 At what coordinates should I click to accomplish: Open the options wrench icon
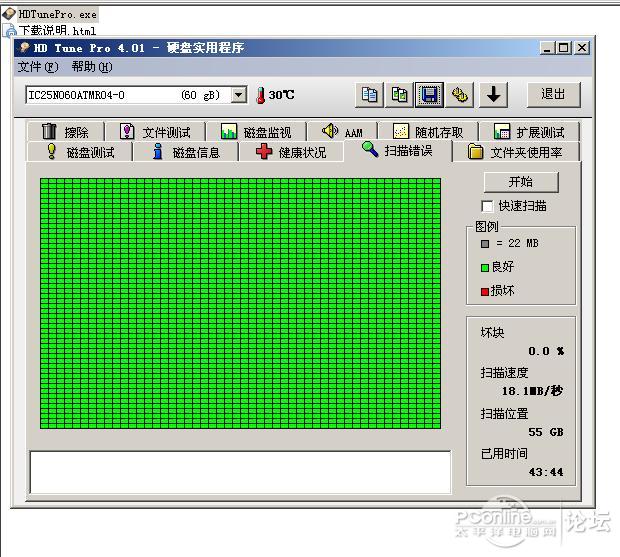pyautogui.click(x=459, y=95)
